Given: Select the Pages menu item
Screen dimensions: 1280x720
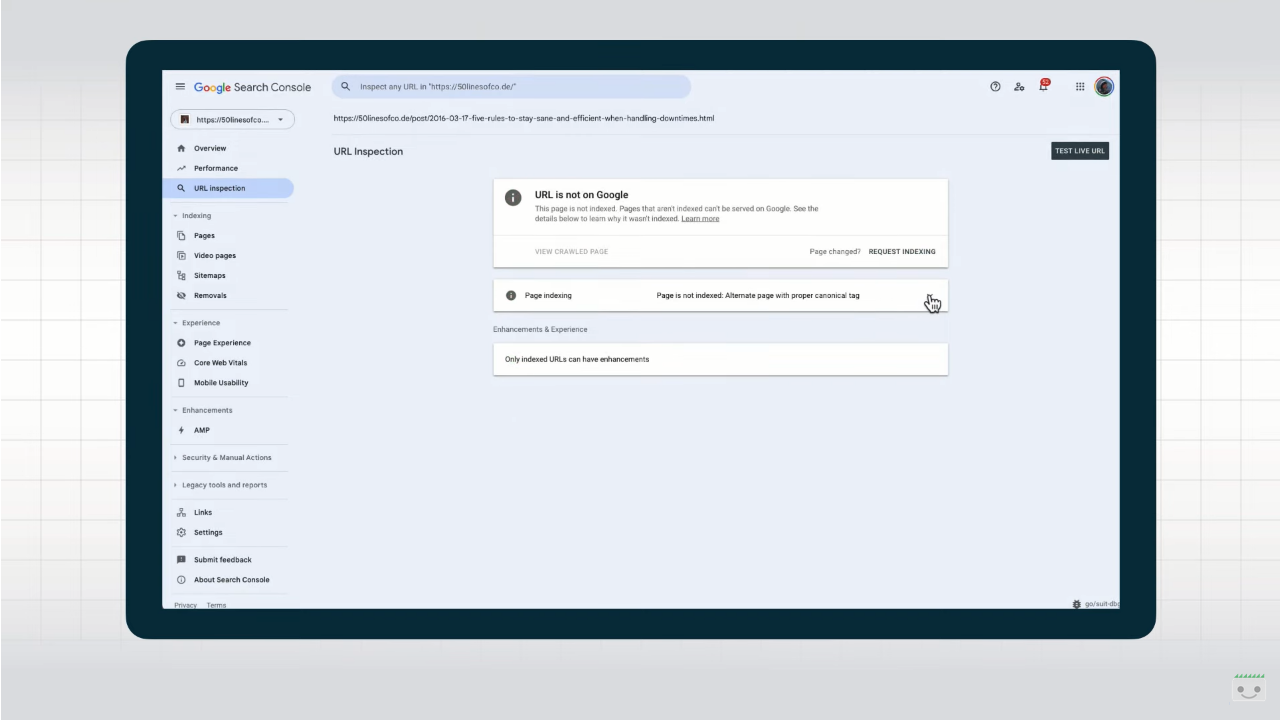Looking at the screenshot, I should [x=204, y=235].
